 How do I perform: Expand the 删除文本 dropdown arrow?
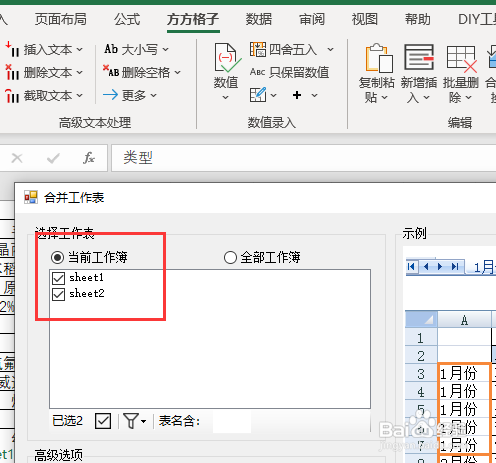[x=79, y=72]
